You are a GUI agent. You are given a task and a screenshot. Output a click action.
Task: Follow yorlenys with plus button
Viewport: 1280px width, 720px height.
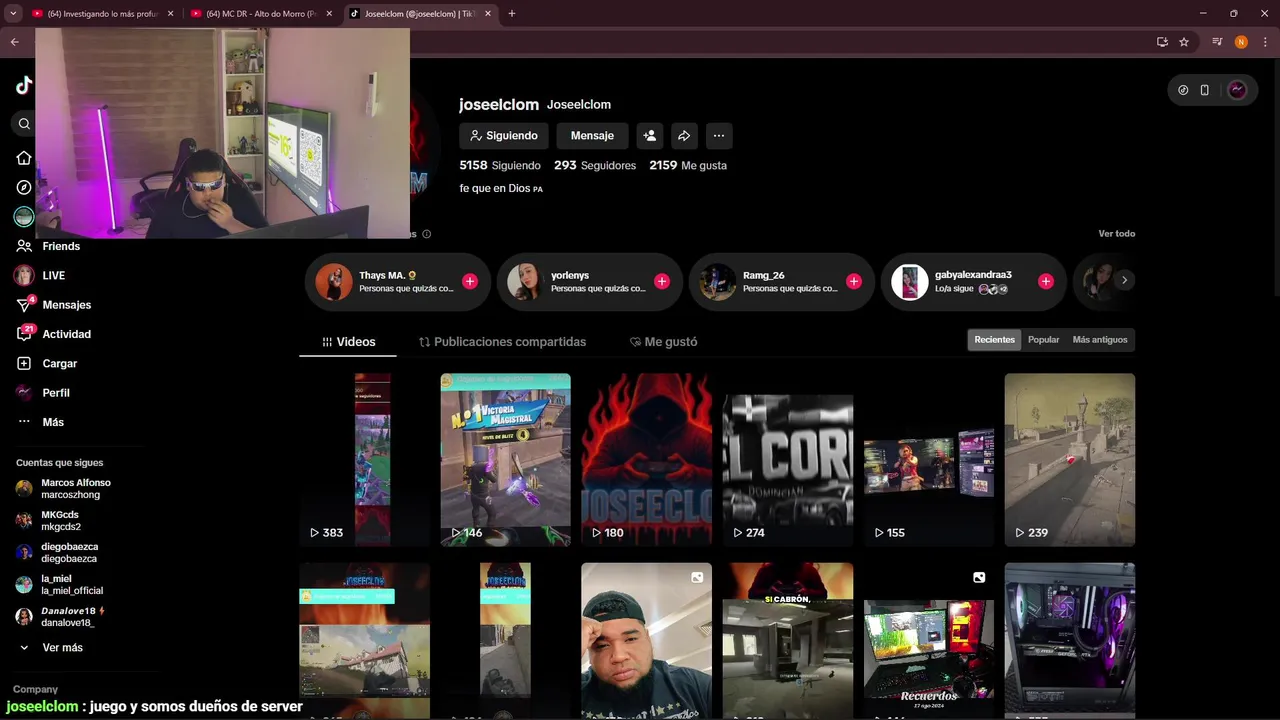pyautogui.click(x=662, y=282)
